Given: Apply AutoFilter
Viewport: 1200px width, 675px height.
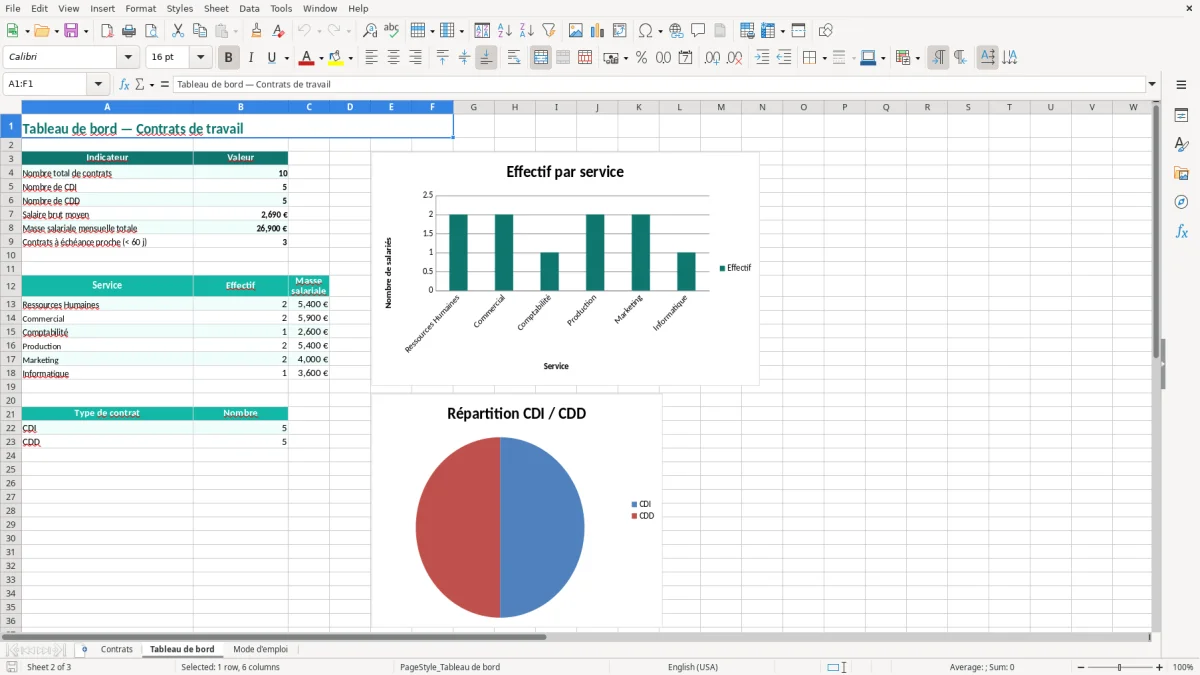Looking at the screenshot, I should click(x=549, y=31).
